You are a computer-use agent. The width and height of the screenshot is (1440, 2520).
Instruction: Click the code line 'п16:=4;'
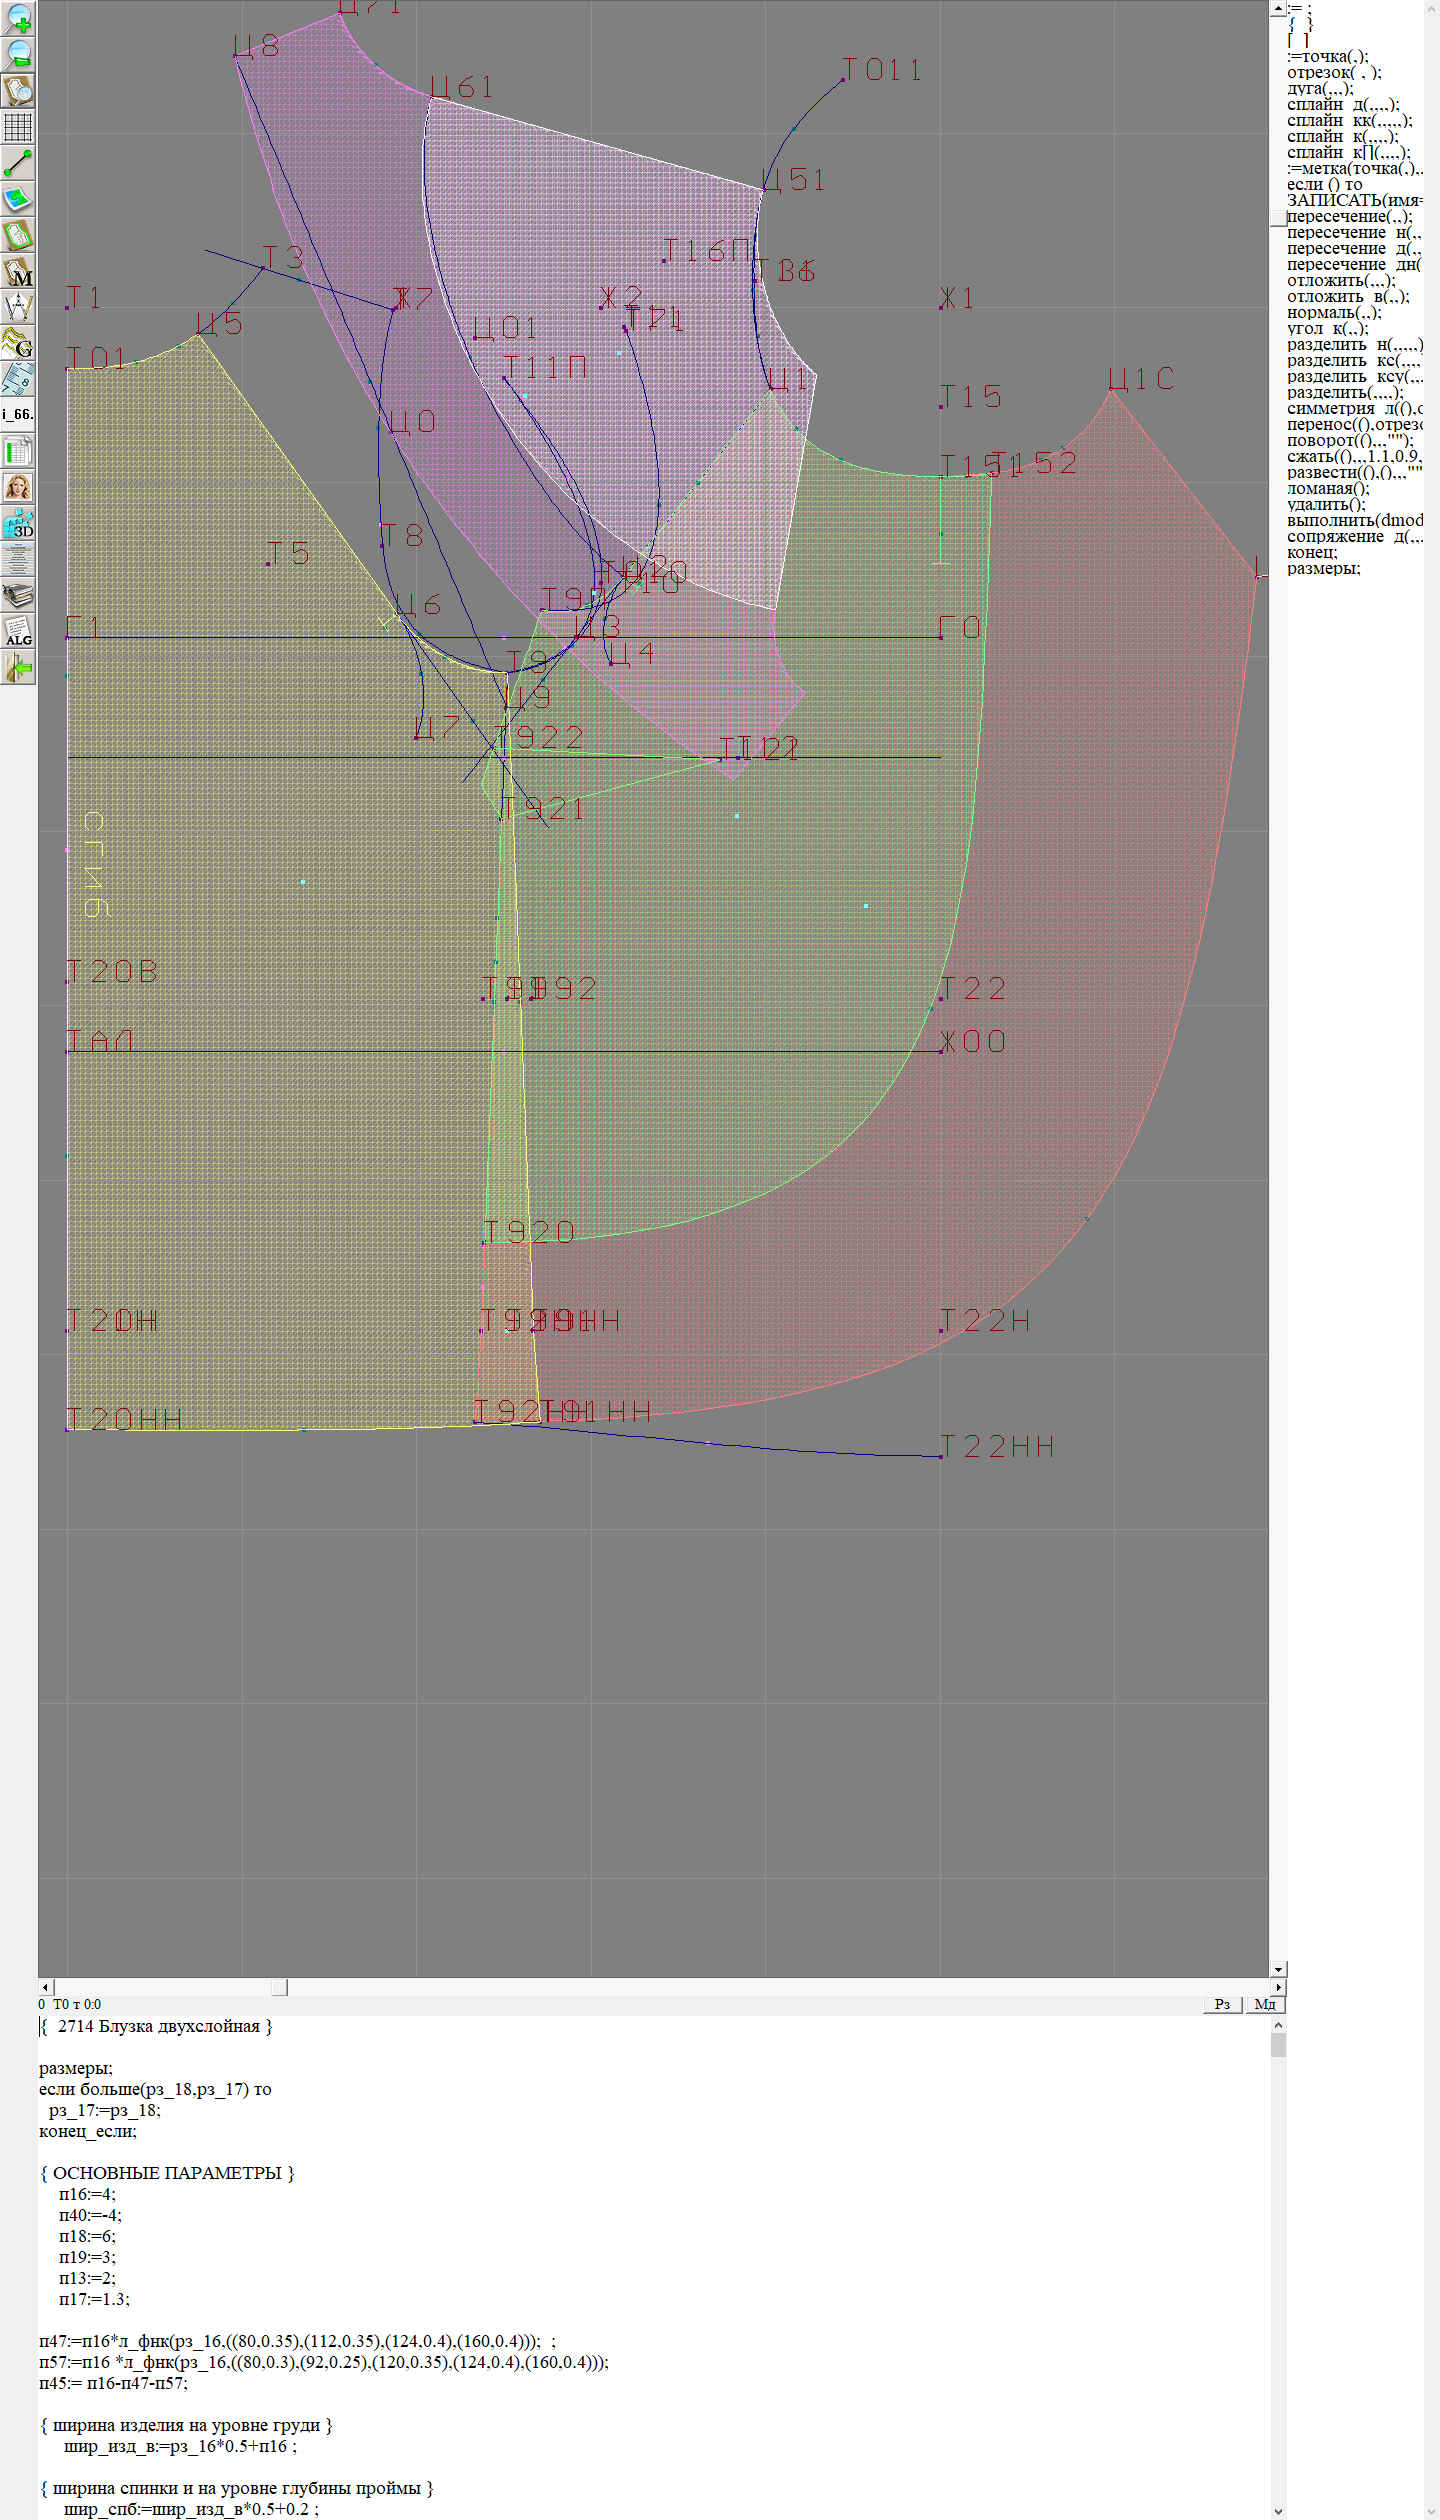coord(87,2194)
